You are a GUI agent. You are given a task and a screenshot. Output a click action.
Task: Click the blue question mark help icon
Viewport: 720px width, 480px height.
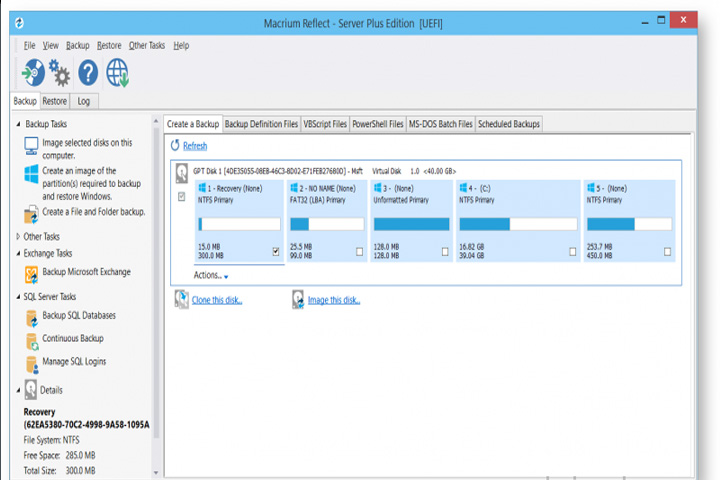tap(88, 73)
